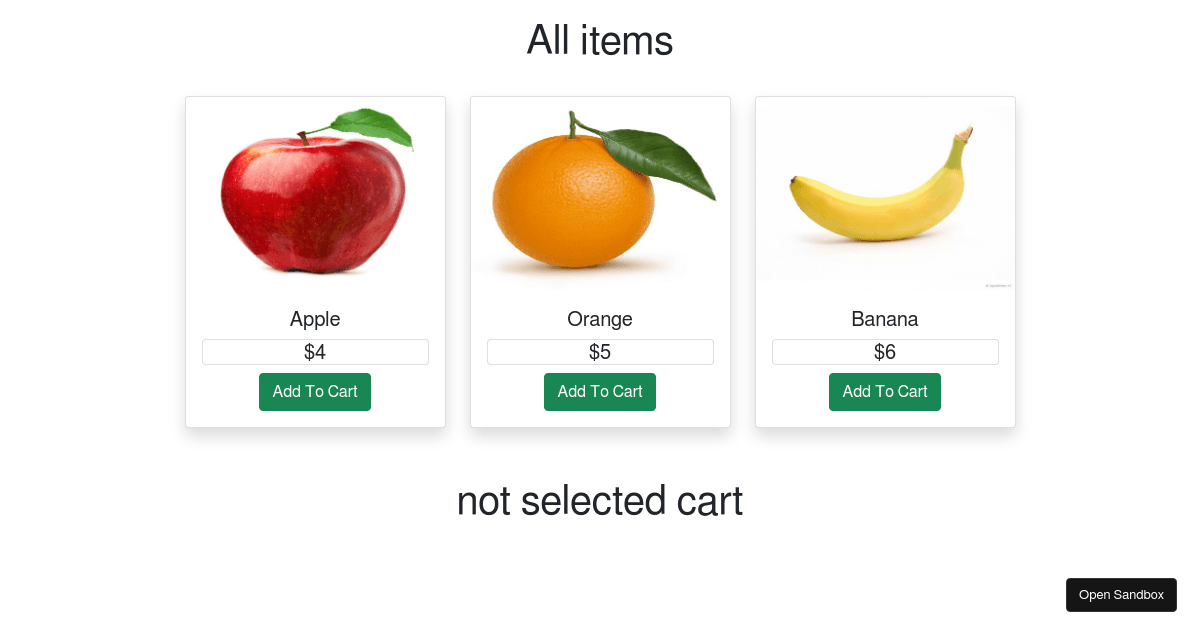Click the empty cart area below the heading

pos(600,560)
